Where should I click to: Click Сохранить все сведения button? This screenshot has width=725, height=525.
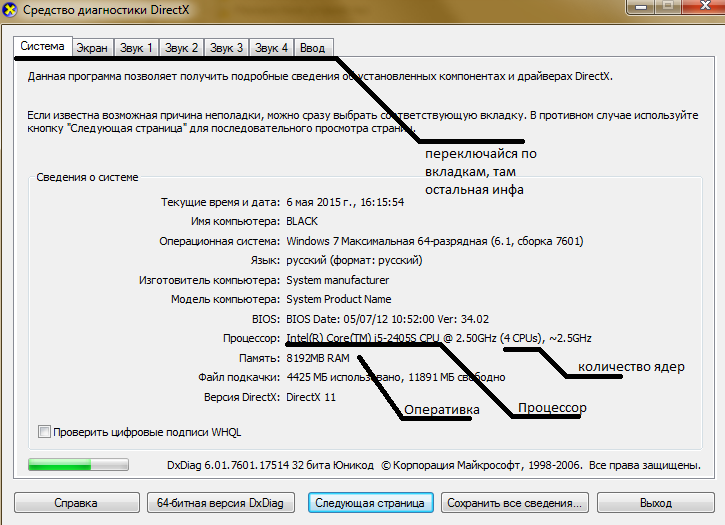coord(515,503)
